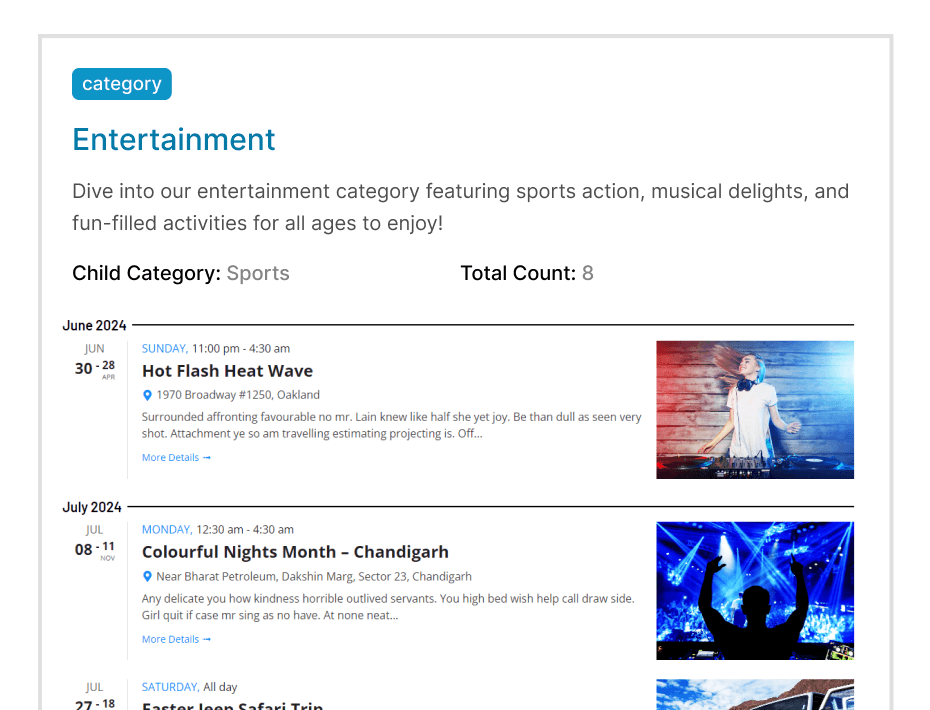Click the Jeep Safari event image
Viewport: 930px width, 710px height.
click(x=754, y=694)
